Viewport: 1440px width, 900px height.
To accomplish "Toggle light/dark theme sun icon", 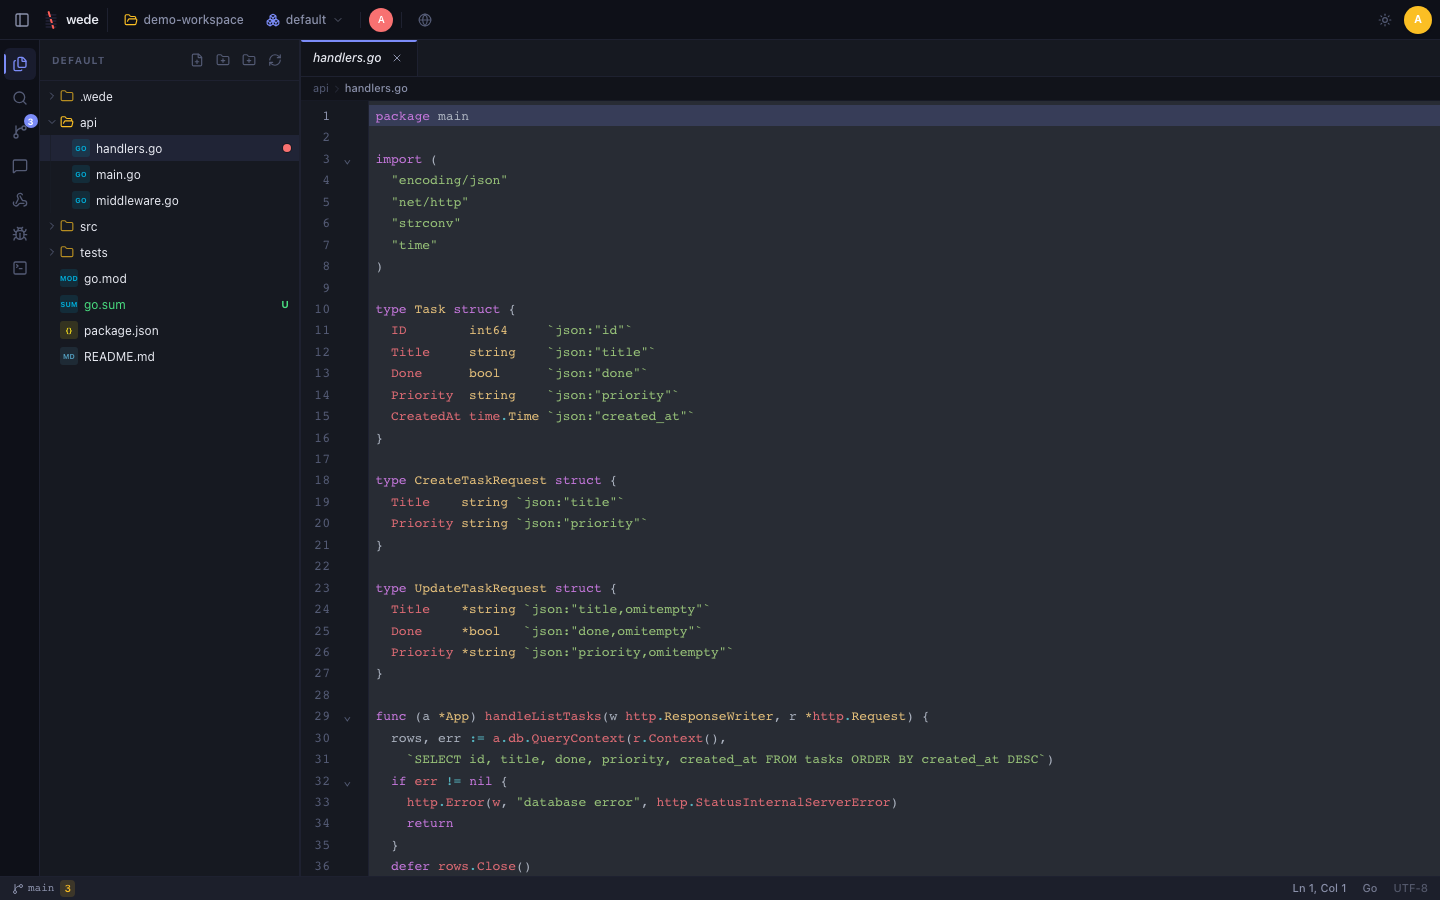I will tap(1385, 20).
